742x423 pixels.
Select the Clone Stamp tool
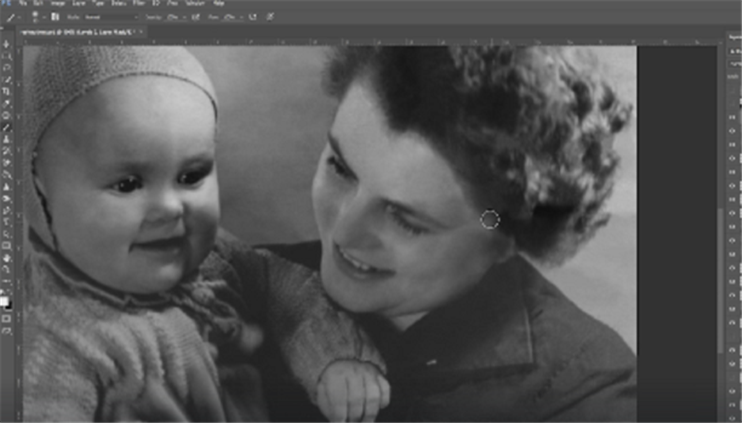pyautogui.click(x=7, y=139)
